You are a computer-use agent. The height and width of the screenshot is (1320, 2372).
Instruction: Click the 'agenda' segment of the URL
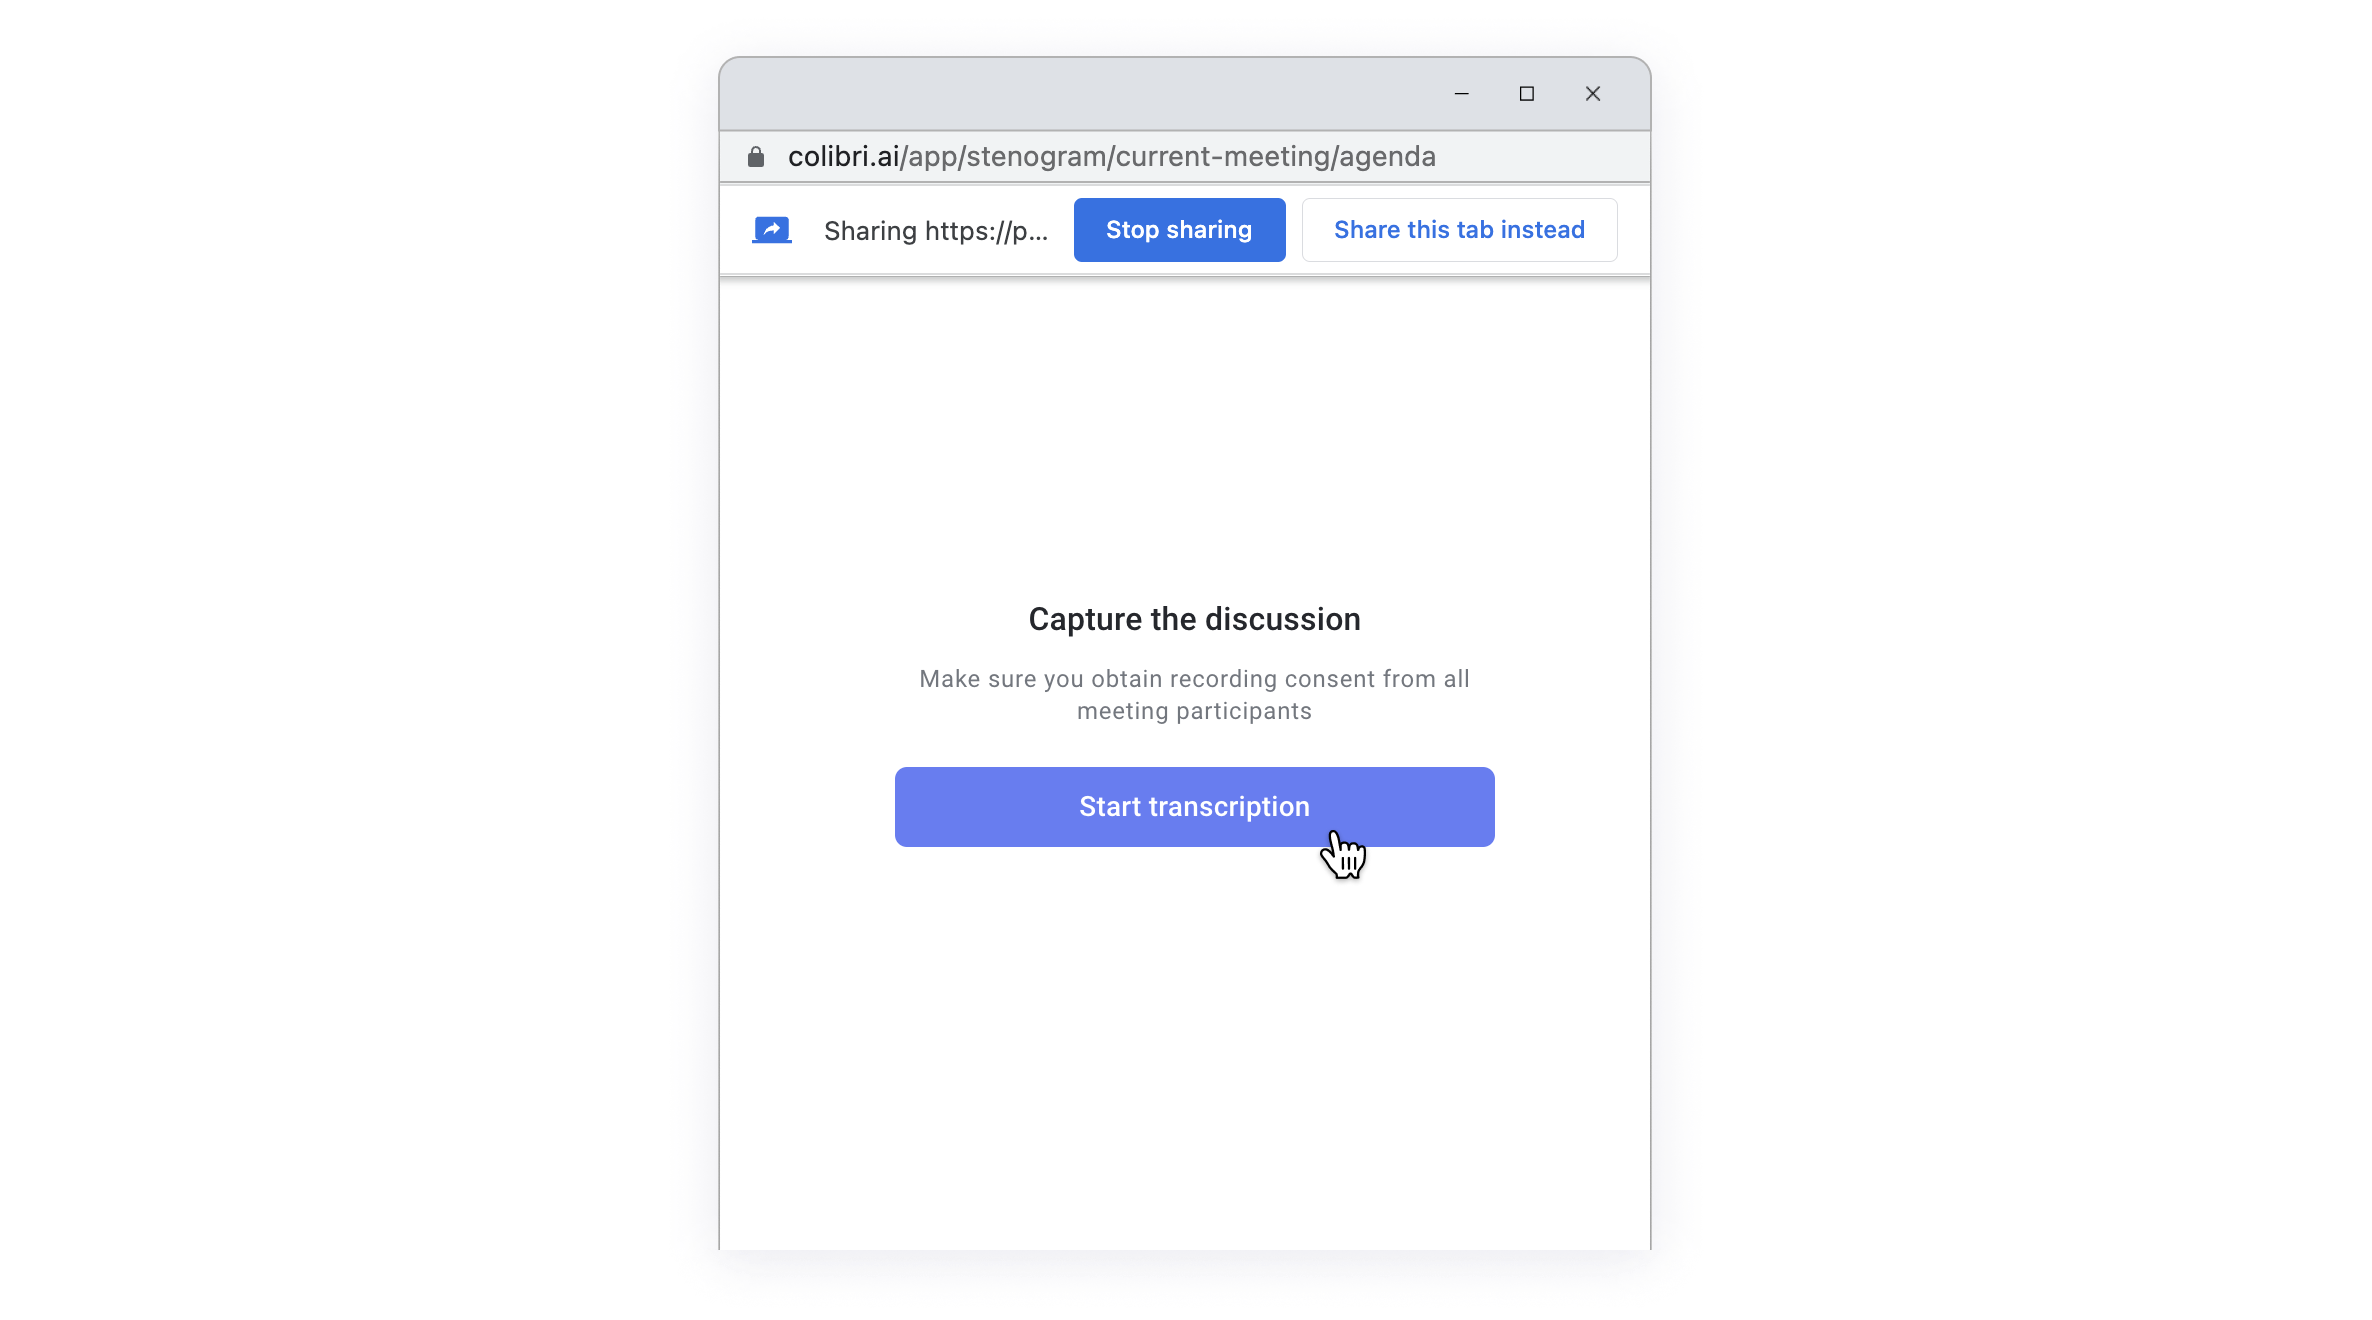1387,157
